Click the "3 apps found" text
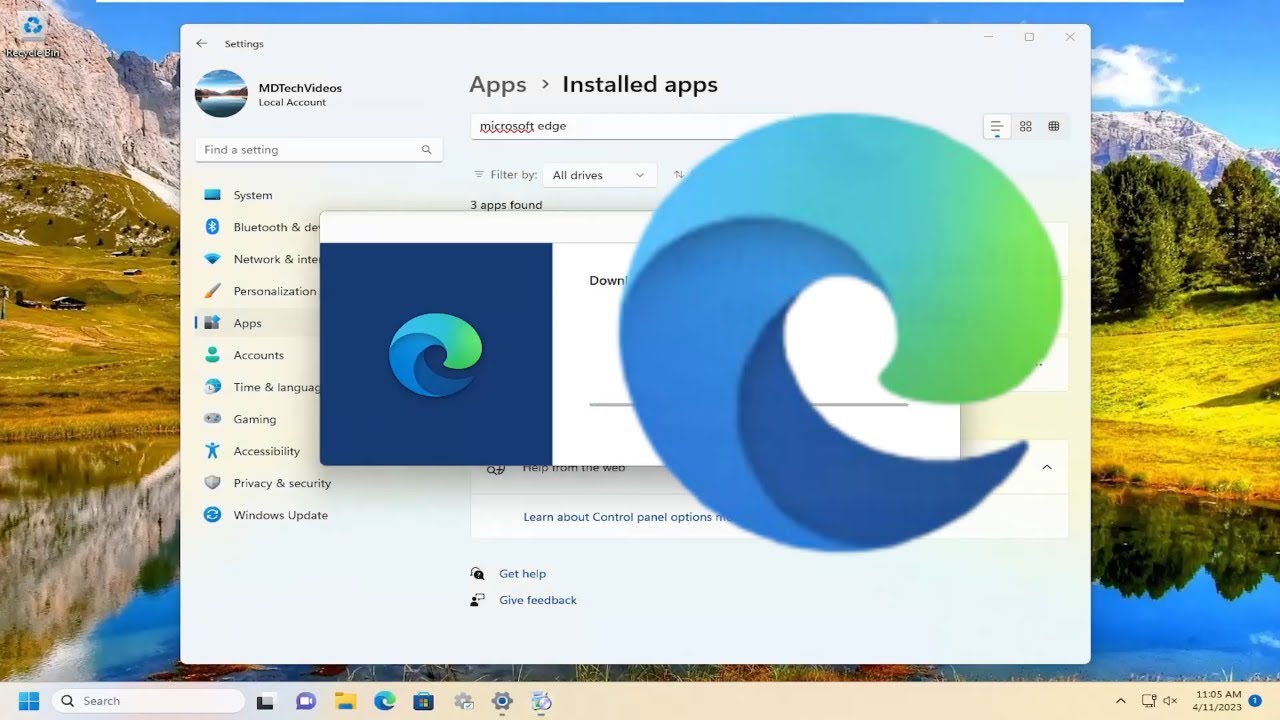The height and width of the screenshot is (720, 1280). (506, 205)
